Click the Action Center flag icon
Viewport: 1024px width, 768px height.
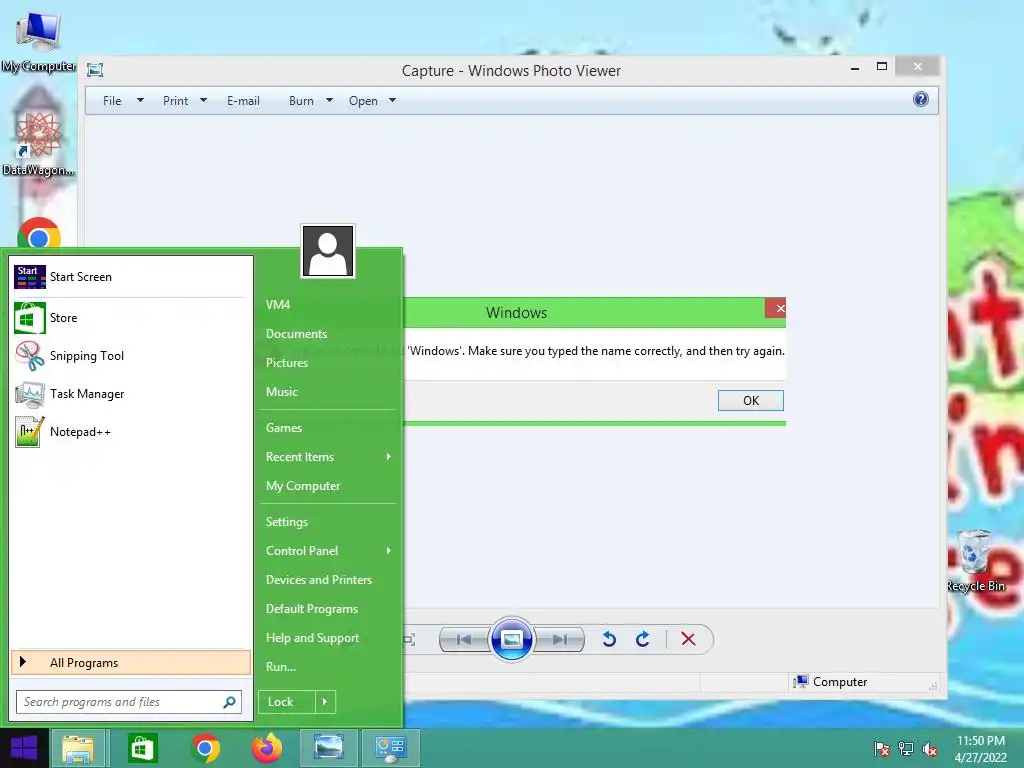point(882,749)
